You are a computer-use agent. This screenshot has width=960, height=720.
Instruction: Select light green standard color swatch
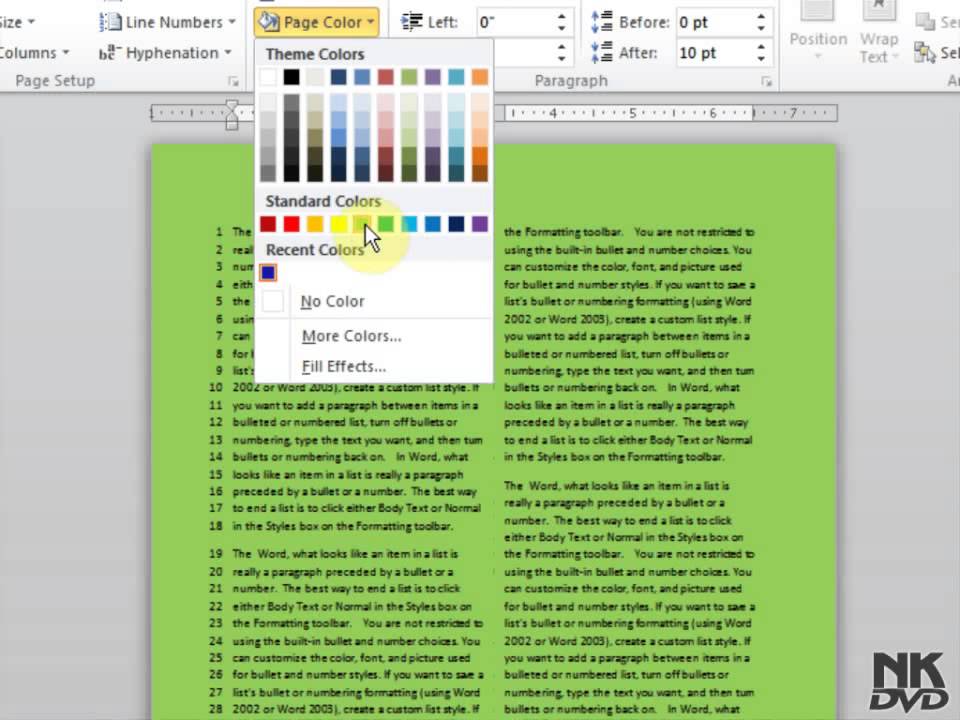tap(362, 224)
